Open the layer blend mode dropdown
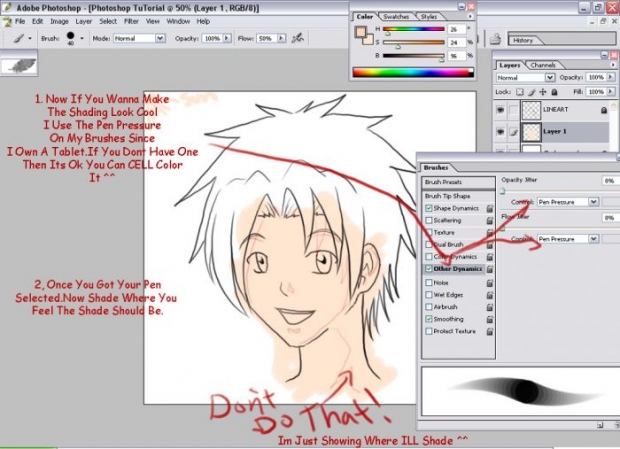 [x=525, y=77]
